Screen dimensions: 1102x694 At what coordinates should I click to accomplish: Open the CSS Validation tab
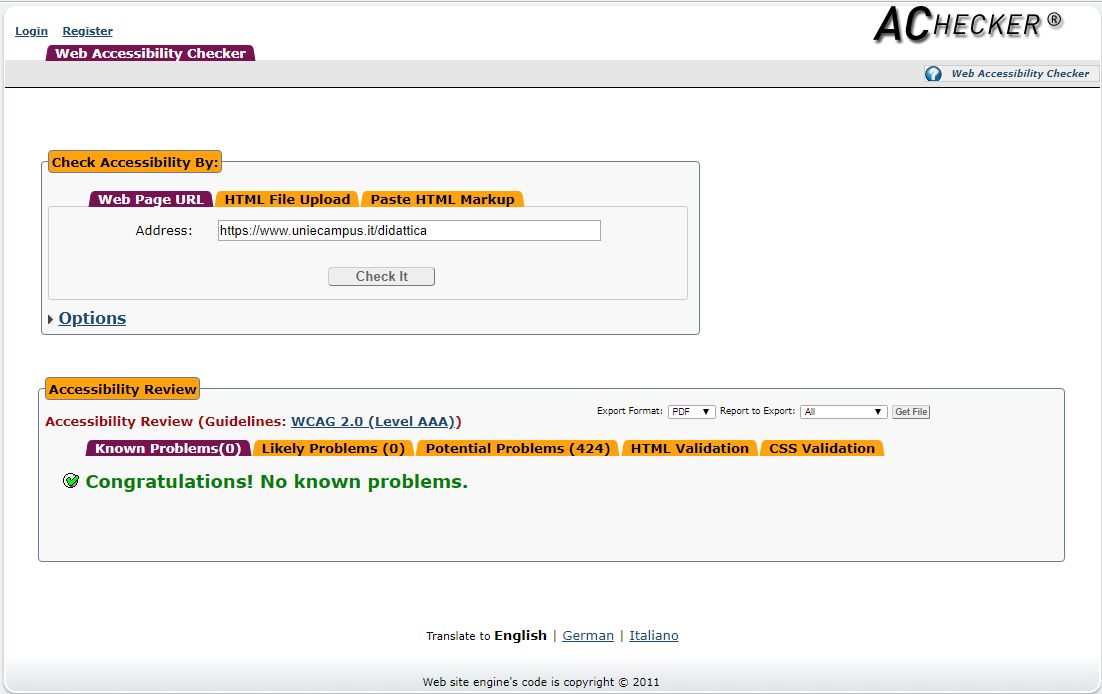tap(821, 448)
